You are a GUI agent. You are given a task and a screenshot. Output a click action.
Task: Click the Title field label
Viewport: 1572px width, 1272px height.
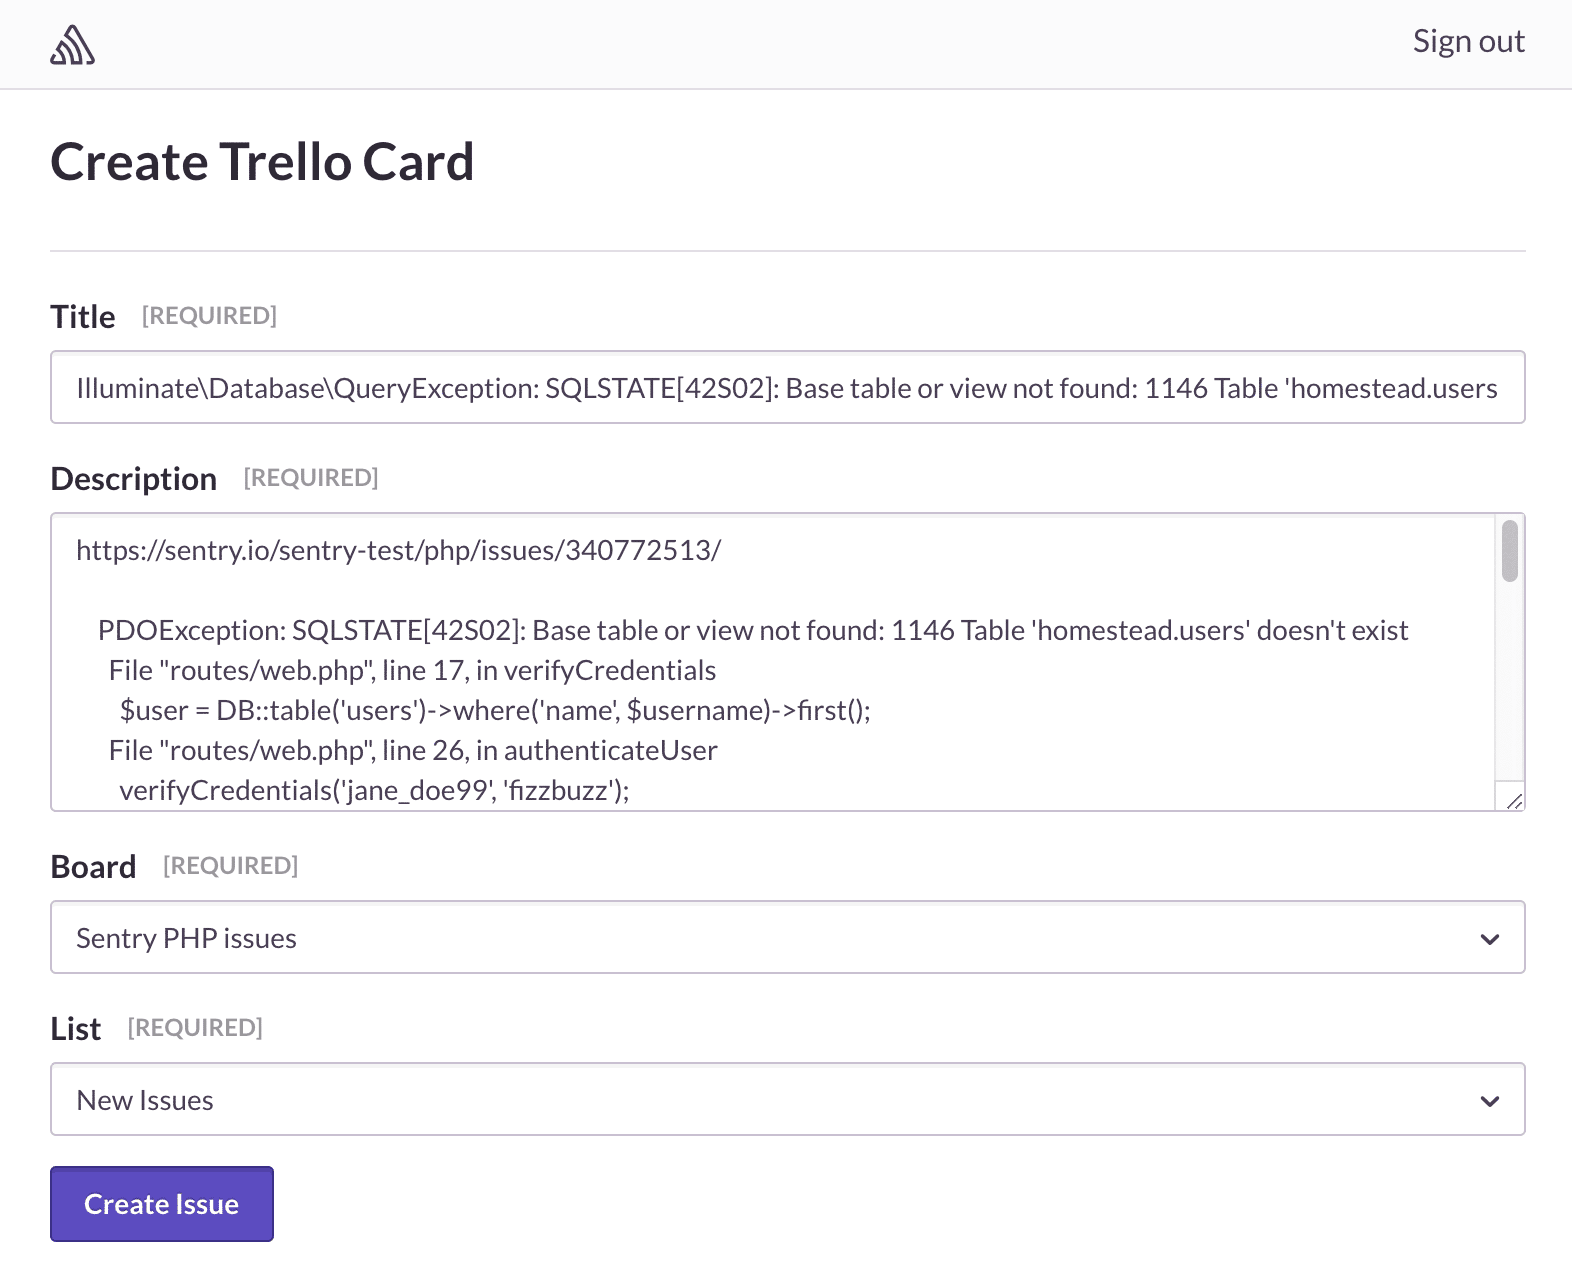tap(83, 317)
